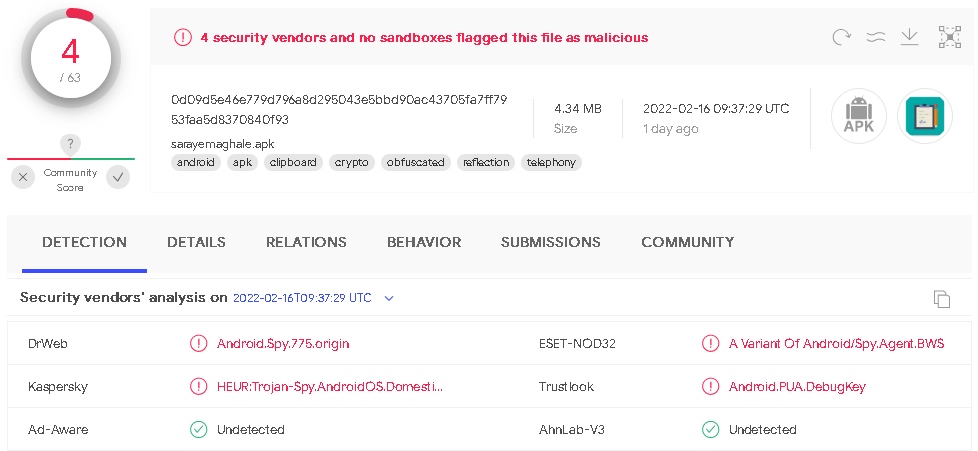Click the APK android file type icon
978x451 pixels.
[859, 116]
